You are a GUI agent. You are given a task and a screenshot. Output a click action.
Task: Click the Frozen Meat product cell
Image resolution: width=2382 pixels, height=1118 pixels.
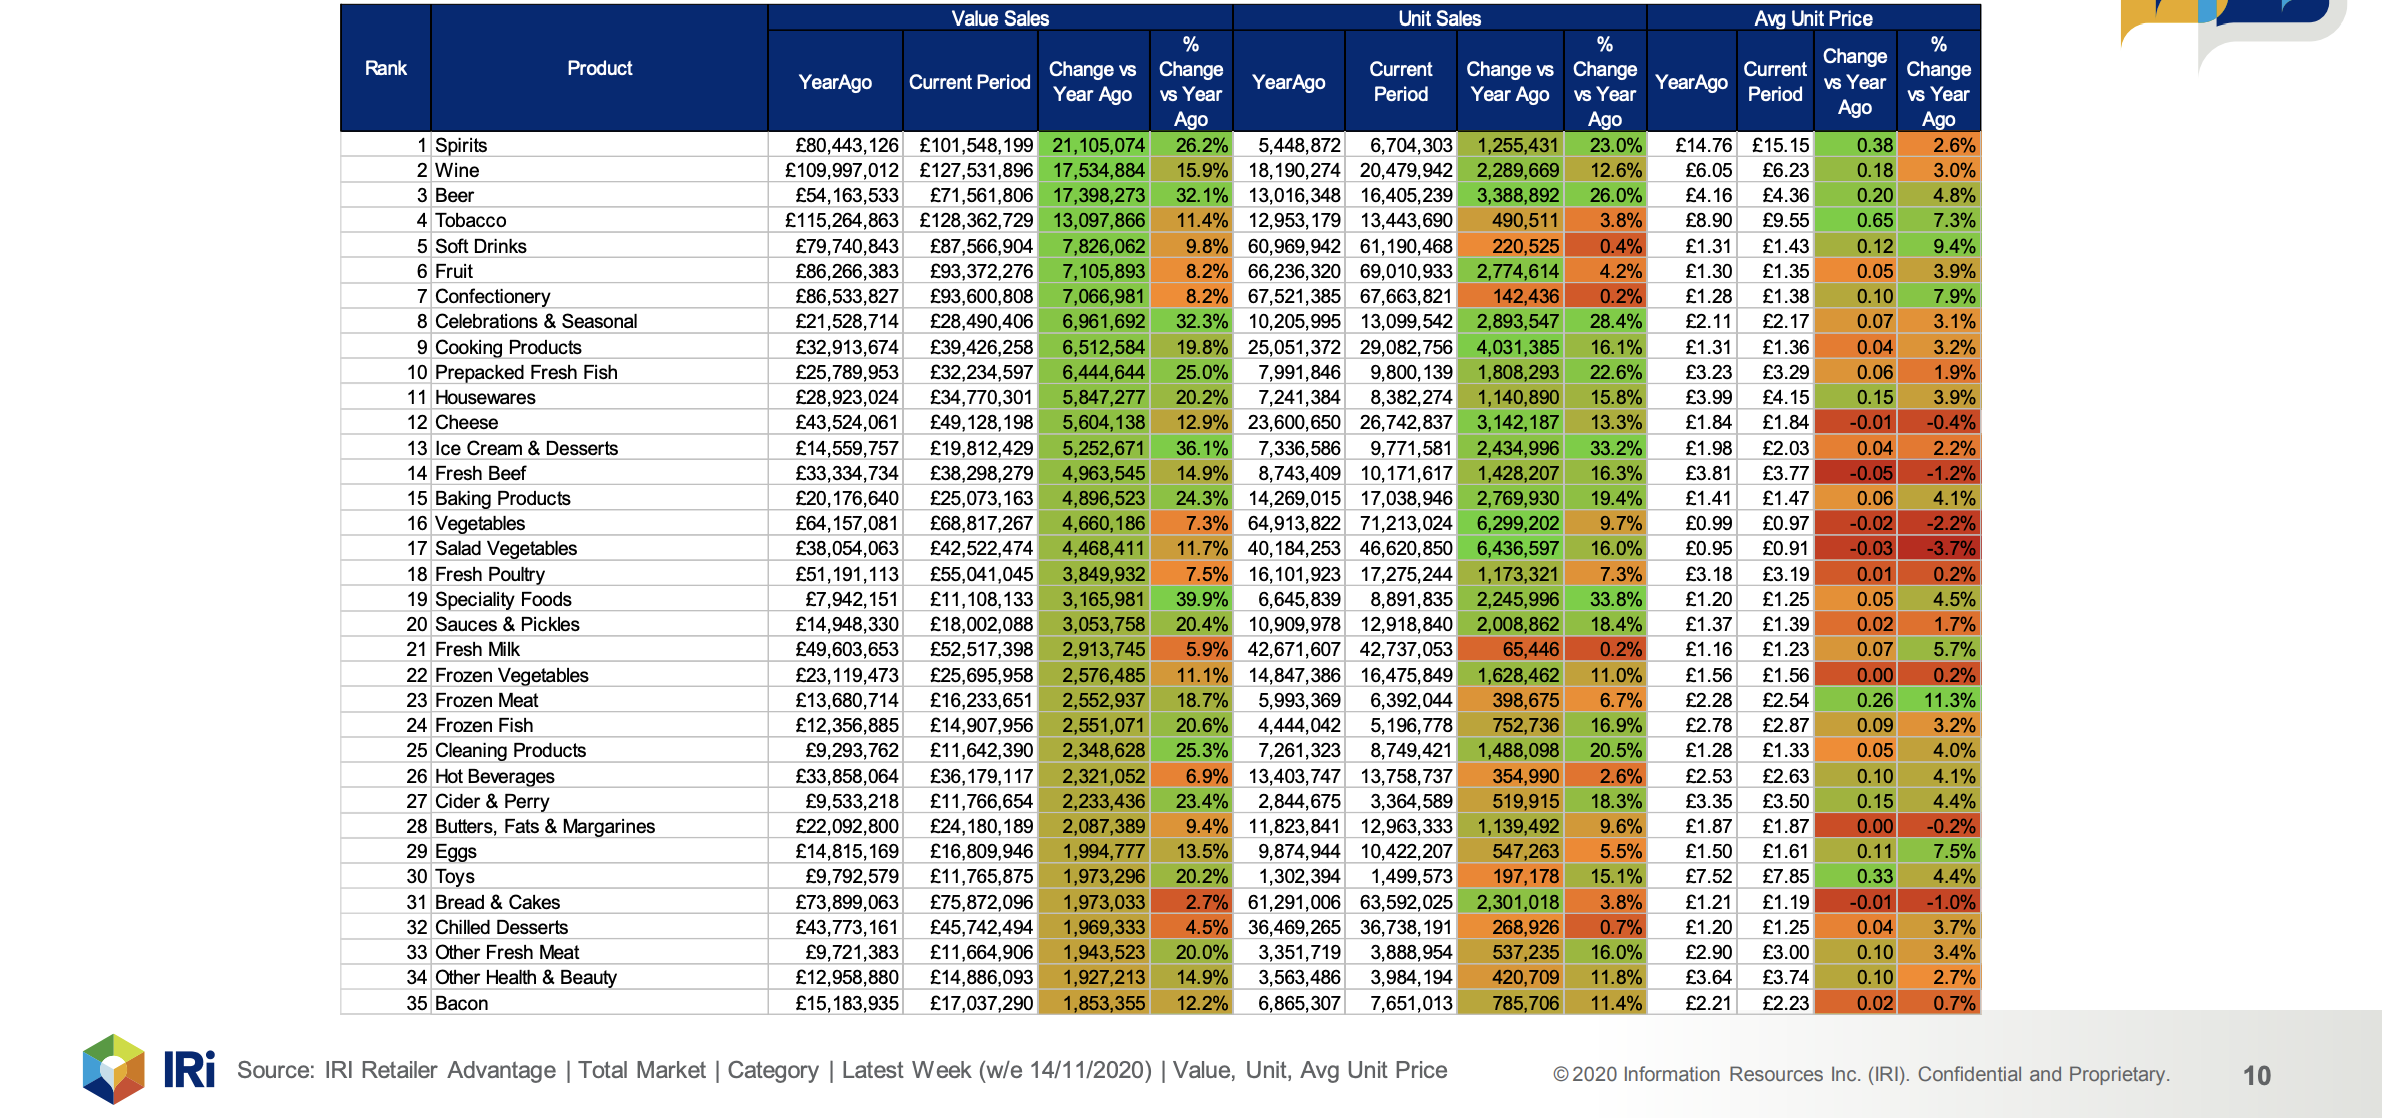coord(599,700)
